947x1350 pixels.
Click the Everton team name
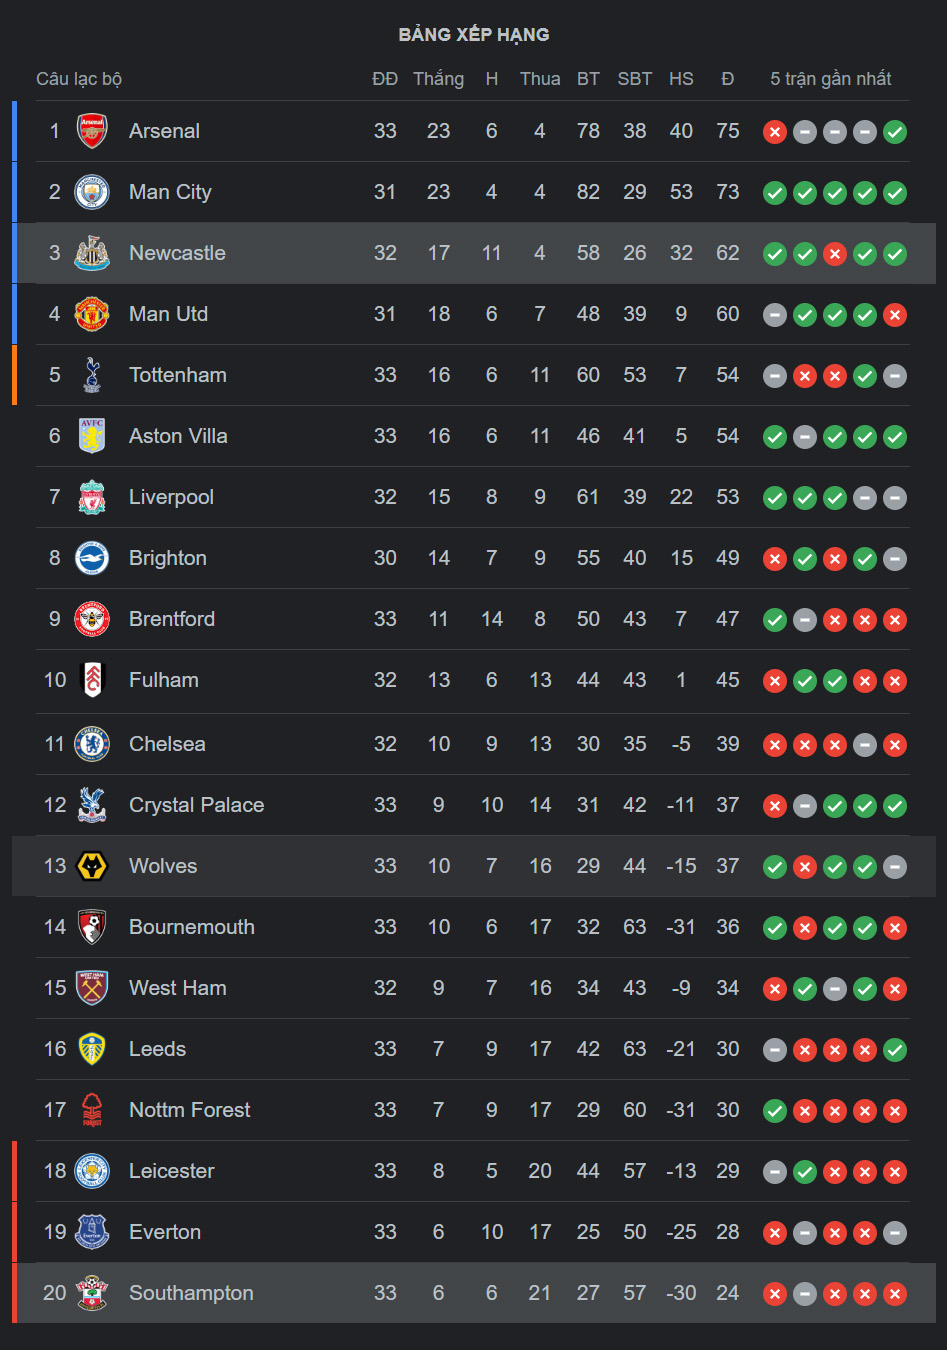(165, 1232)
